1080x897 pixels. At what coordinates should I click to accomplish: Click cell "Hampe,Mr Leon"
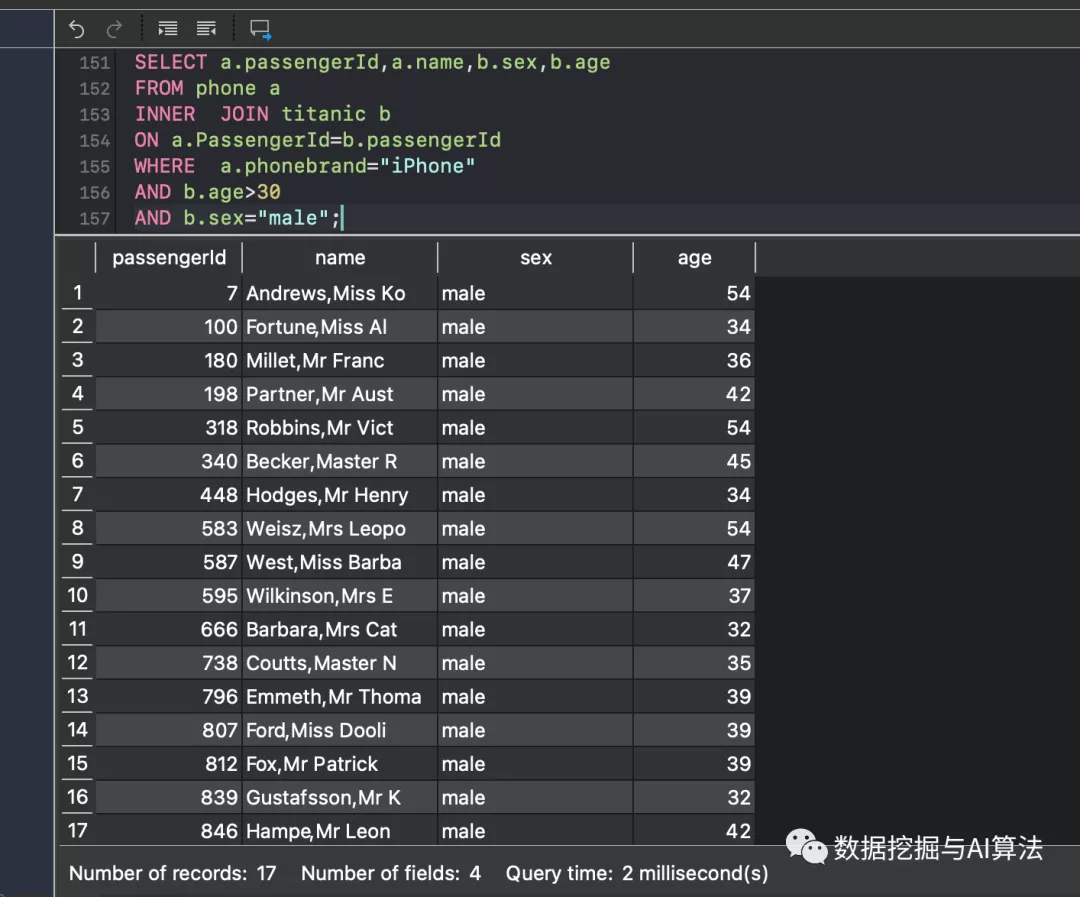tap(340, 831)
